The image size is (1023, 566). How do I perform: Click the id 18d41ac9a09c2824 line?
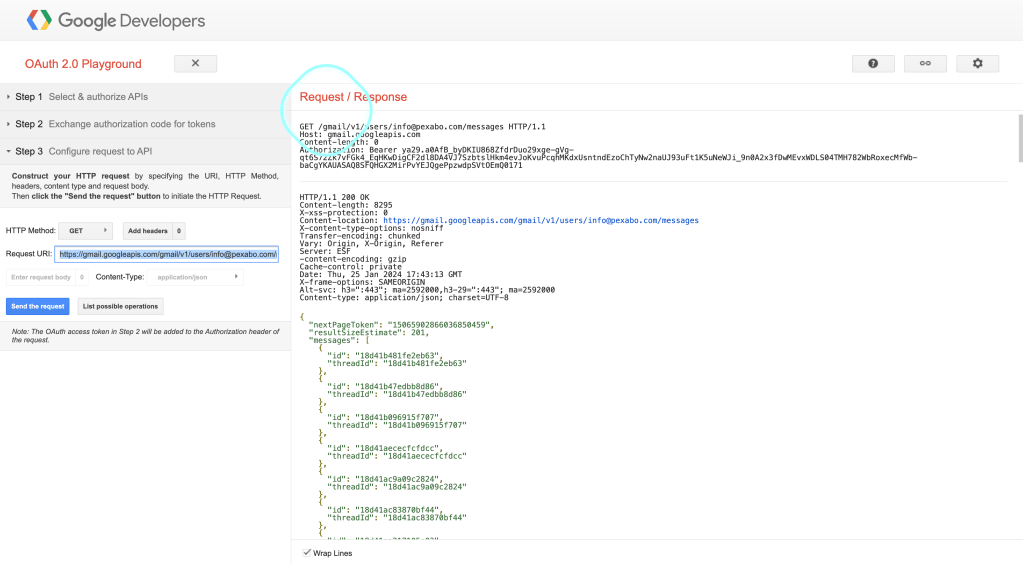[386, 479]
